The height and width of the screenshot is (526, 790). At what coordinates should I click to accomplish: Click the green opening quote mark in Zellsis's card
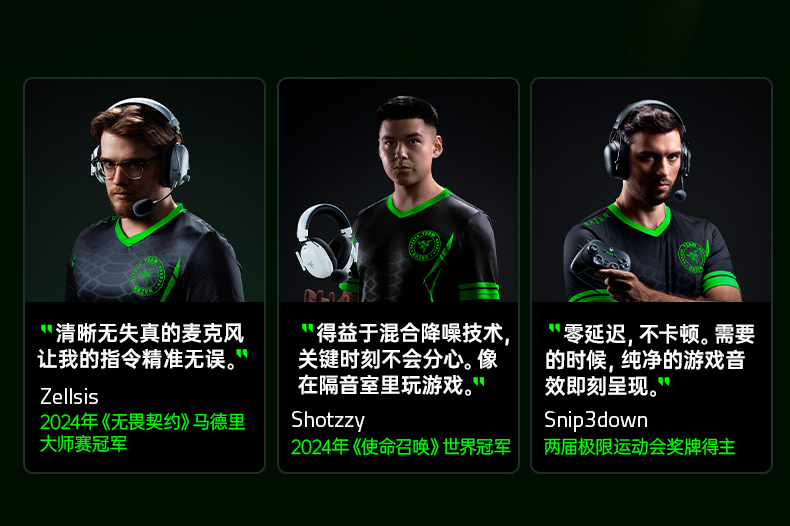[46, 330]
